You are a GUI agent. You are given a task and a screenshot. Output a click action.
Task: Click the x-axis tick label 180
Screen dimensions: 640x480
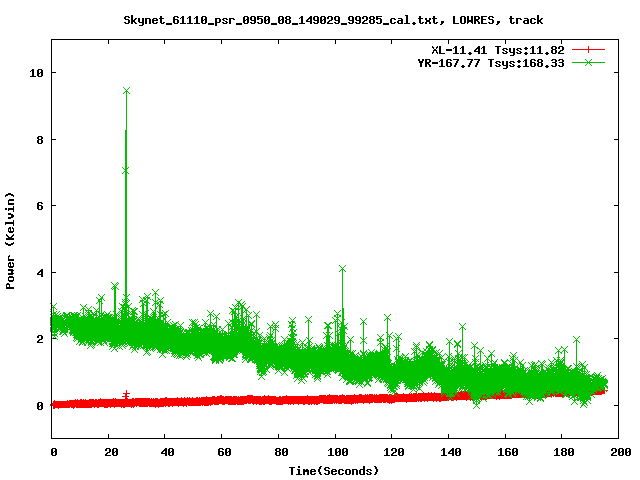[x=561, y=453]
